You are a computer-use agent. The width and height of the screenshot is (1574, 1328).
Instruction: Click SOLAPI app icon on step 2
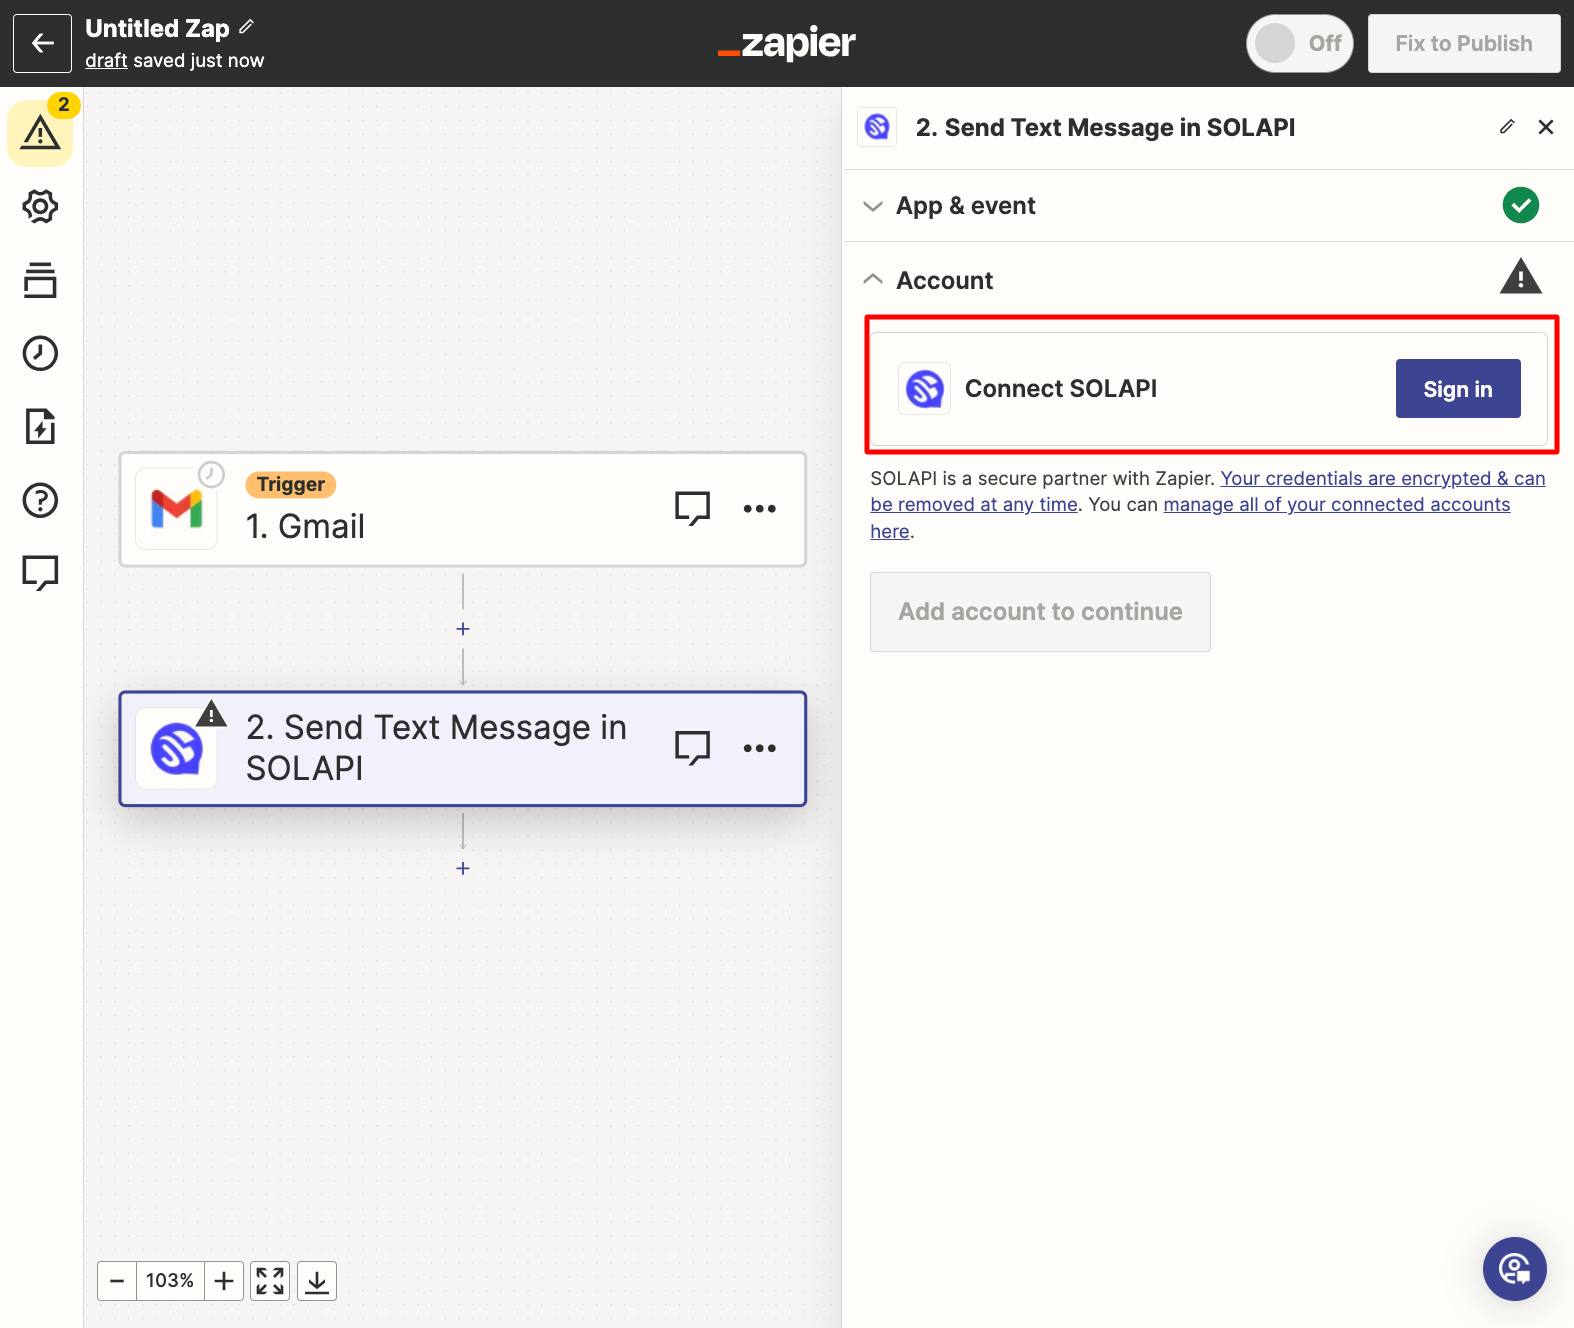point(177,749)
